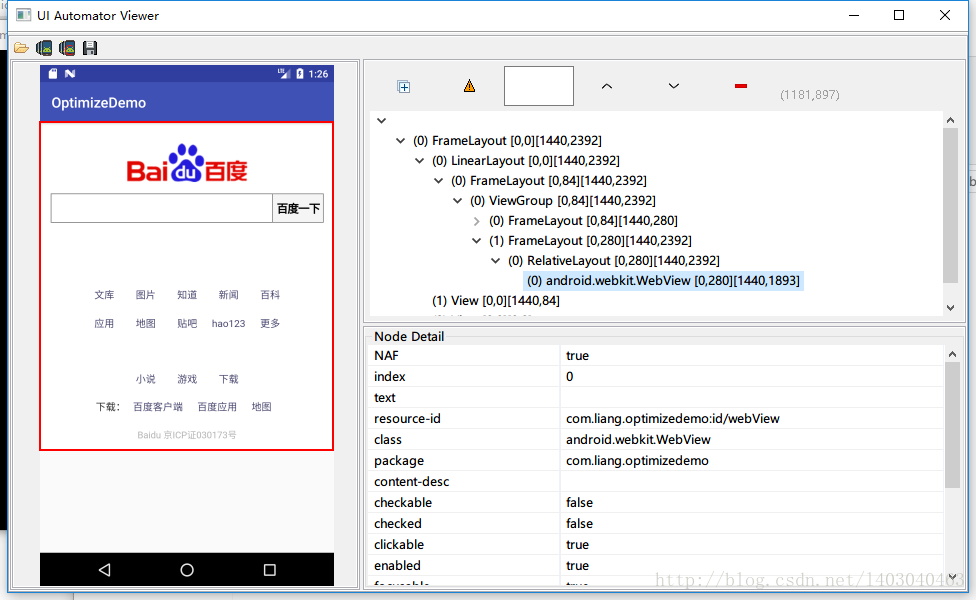976x600 pixels.
Task: Click the Baidu logo in device screenshot
Action: (187, 164)
